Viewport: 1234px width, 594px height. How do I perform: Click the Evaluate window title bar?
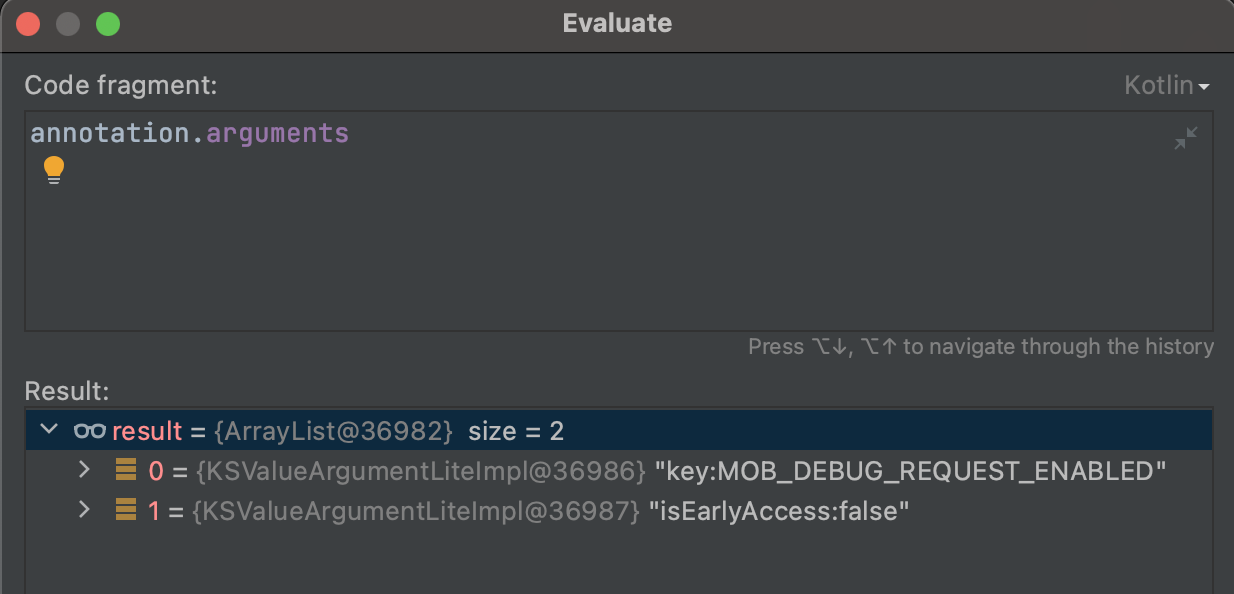coord(617,24)
